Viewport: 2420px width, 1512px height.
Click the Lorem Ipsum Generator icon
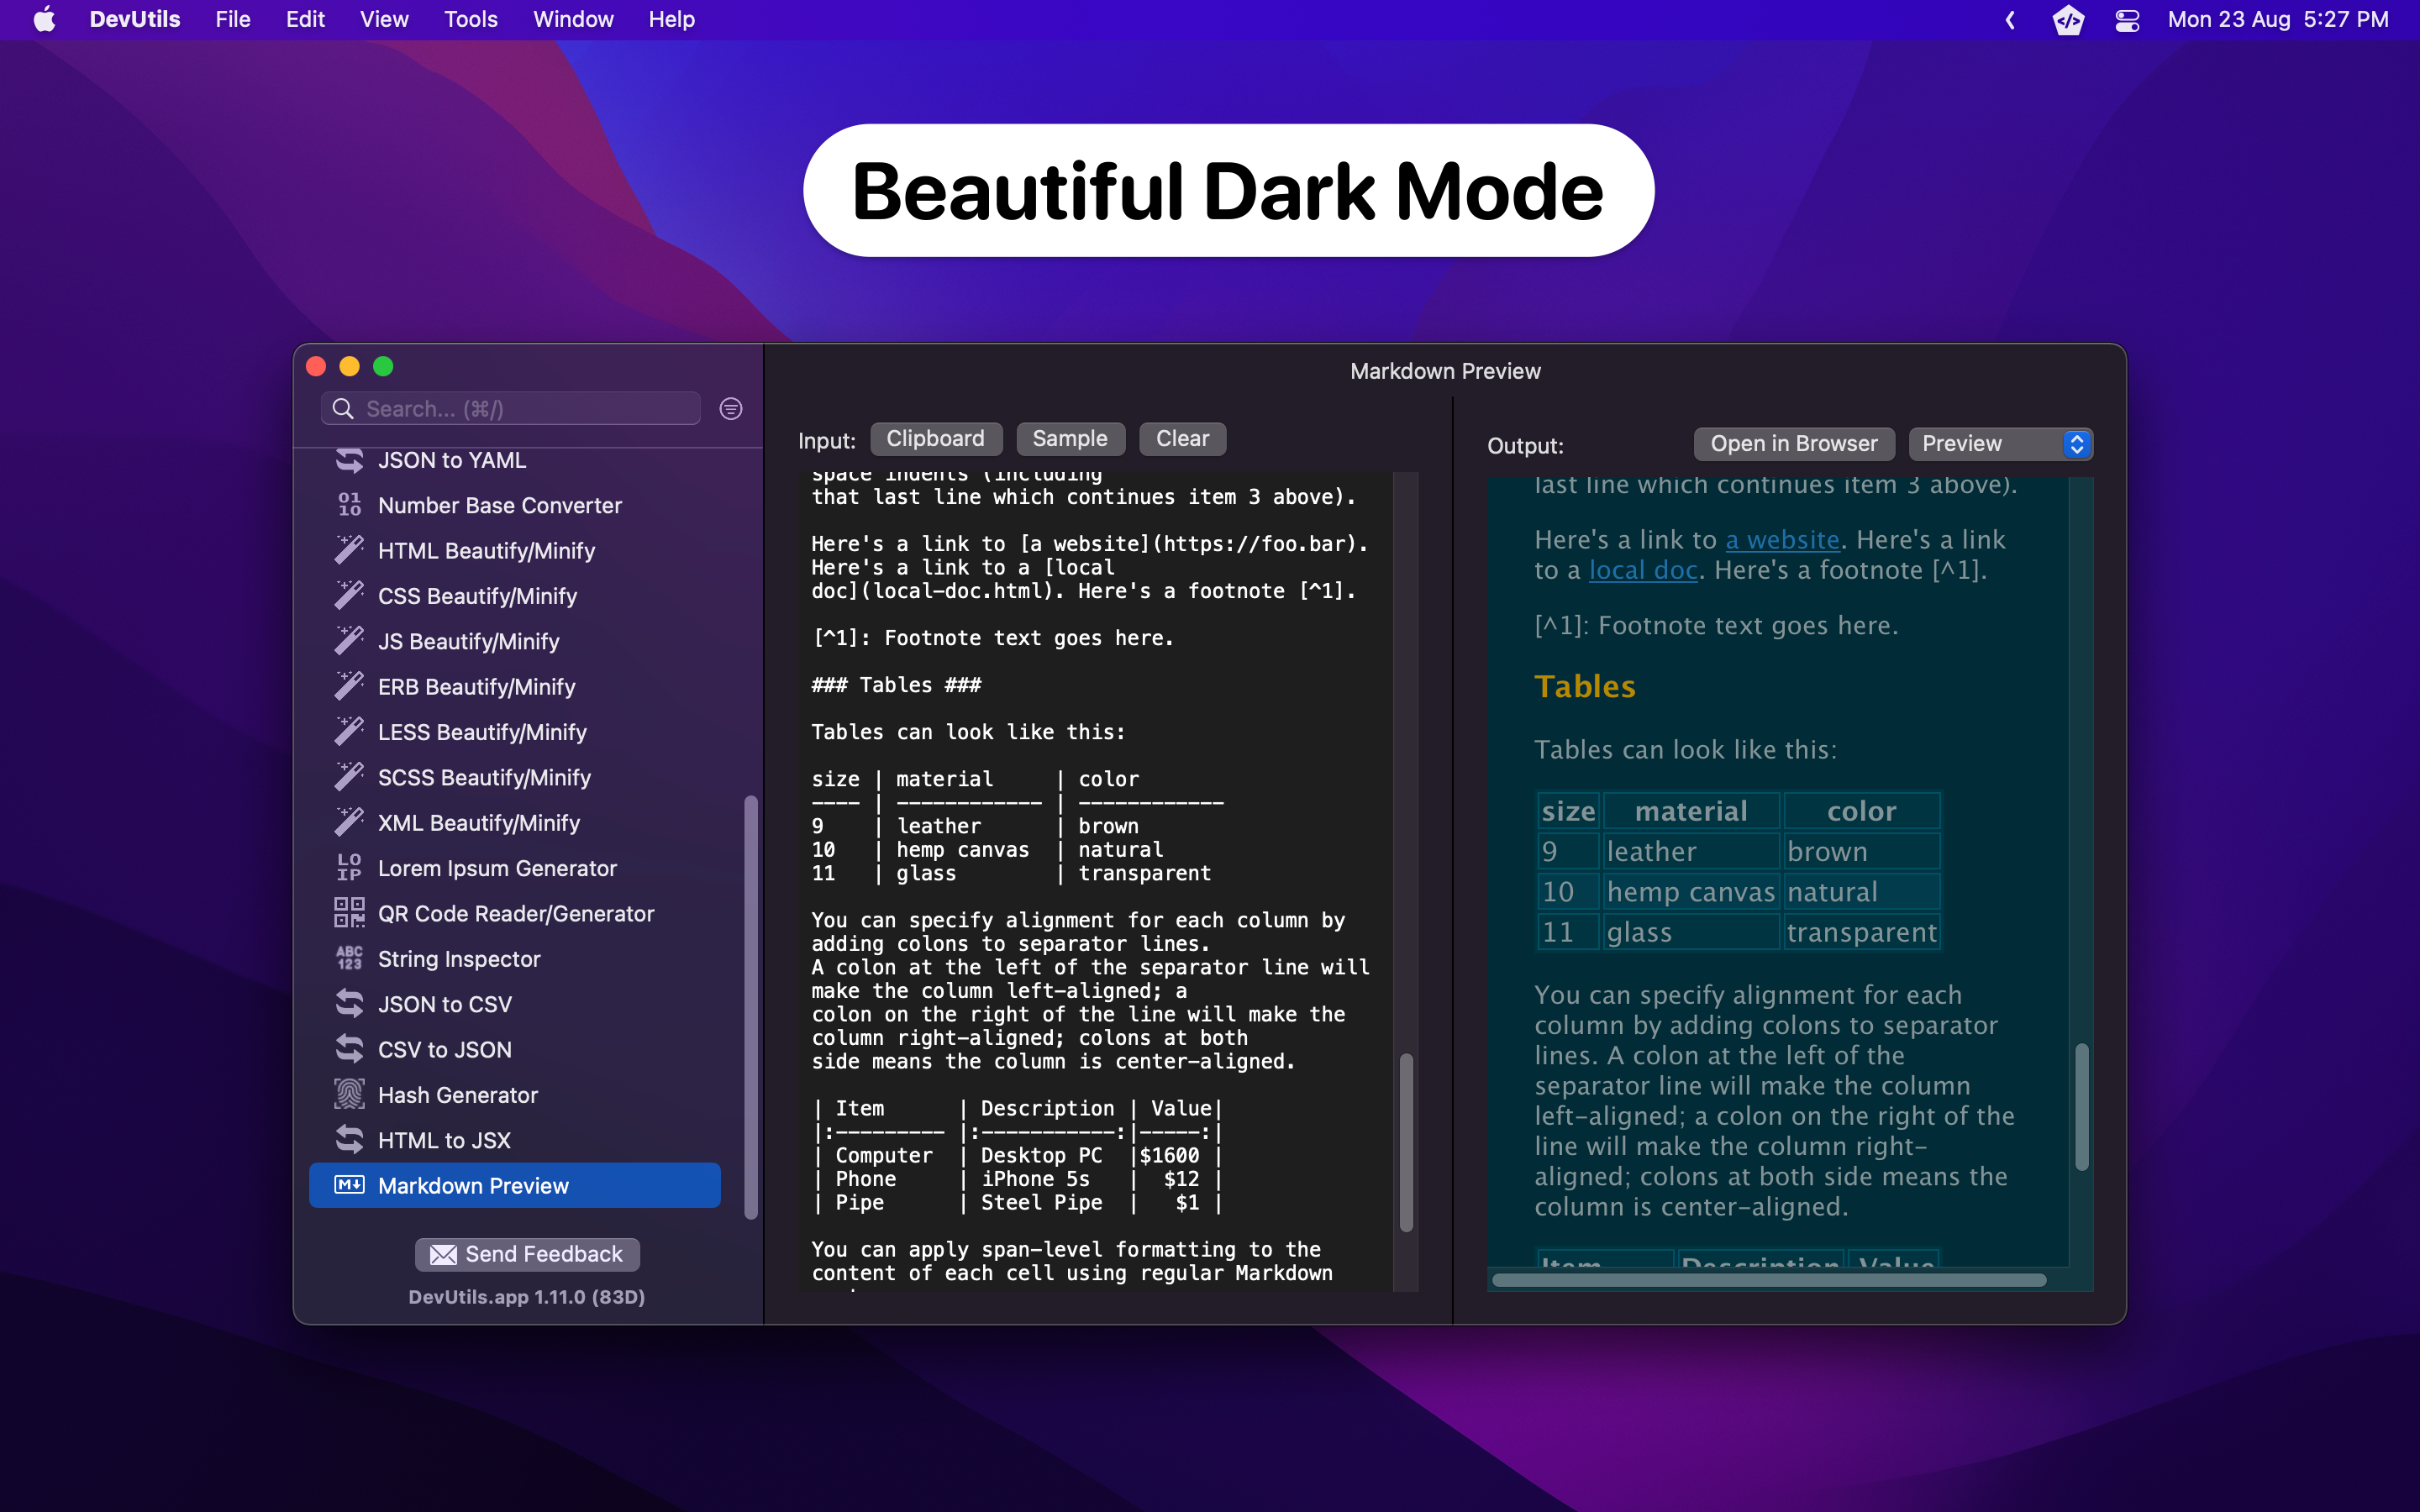coord(349,868)
